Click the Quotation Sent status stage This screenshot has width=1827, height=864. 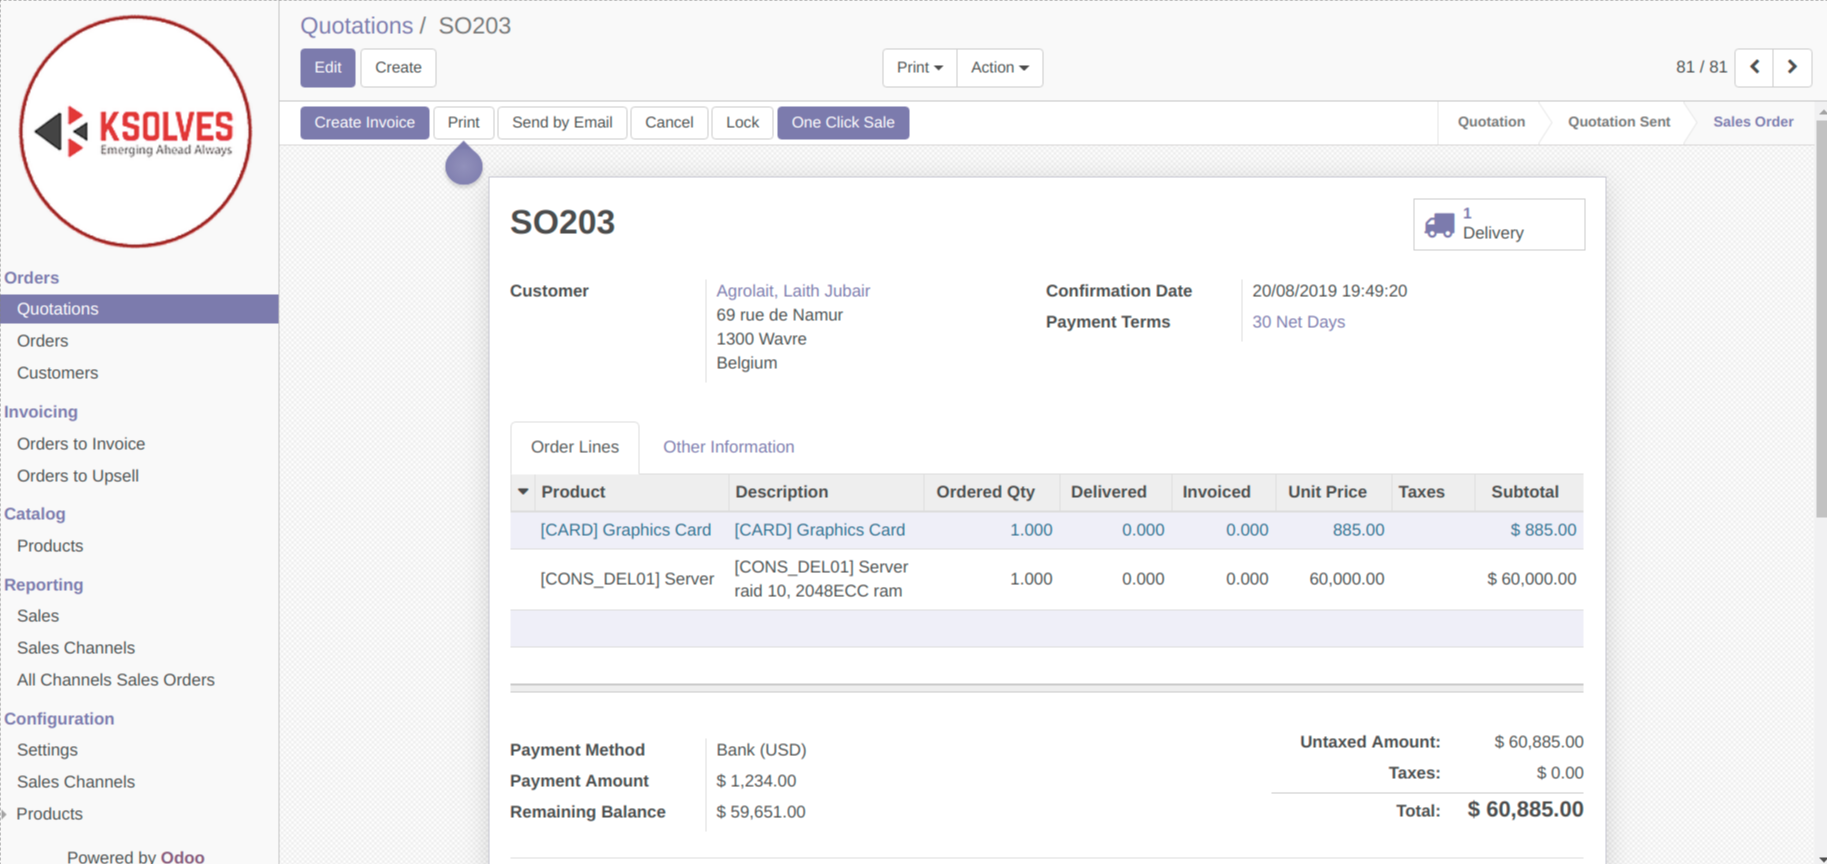[1618, 122]
